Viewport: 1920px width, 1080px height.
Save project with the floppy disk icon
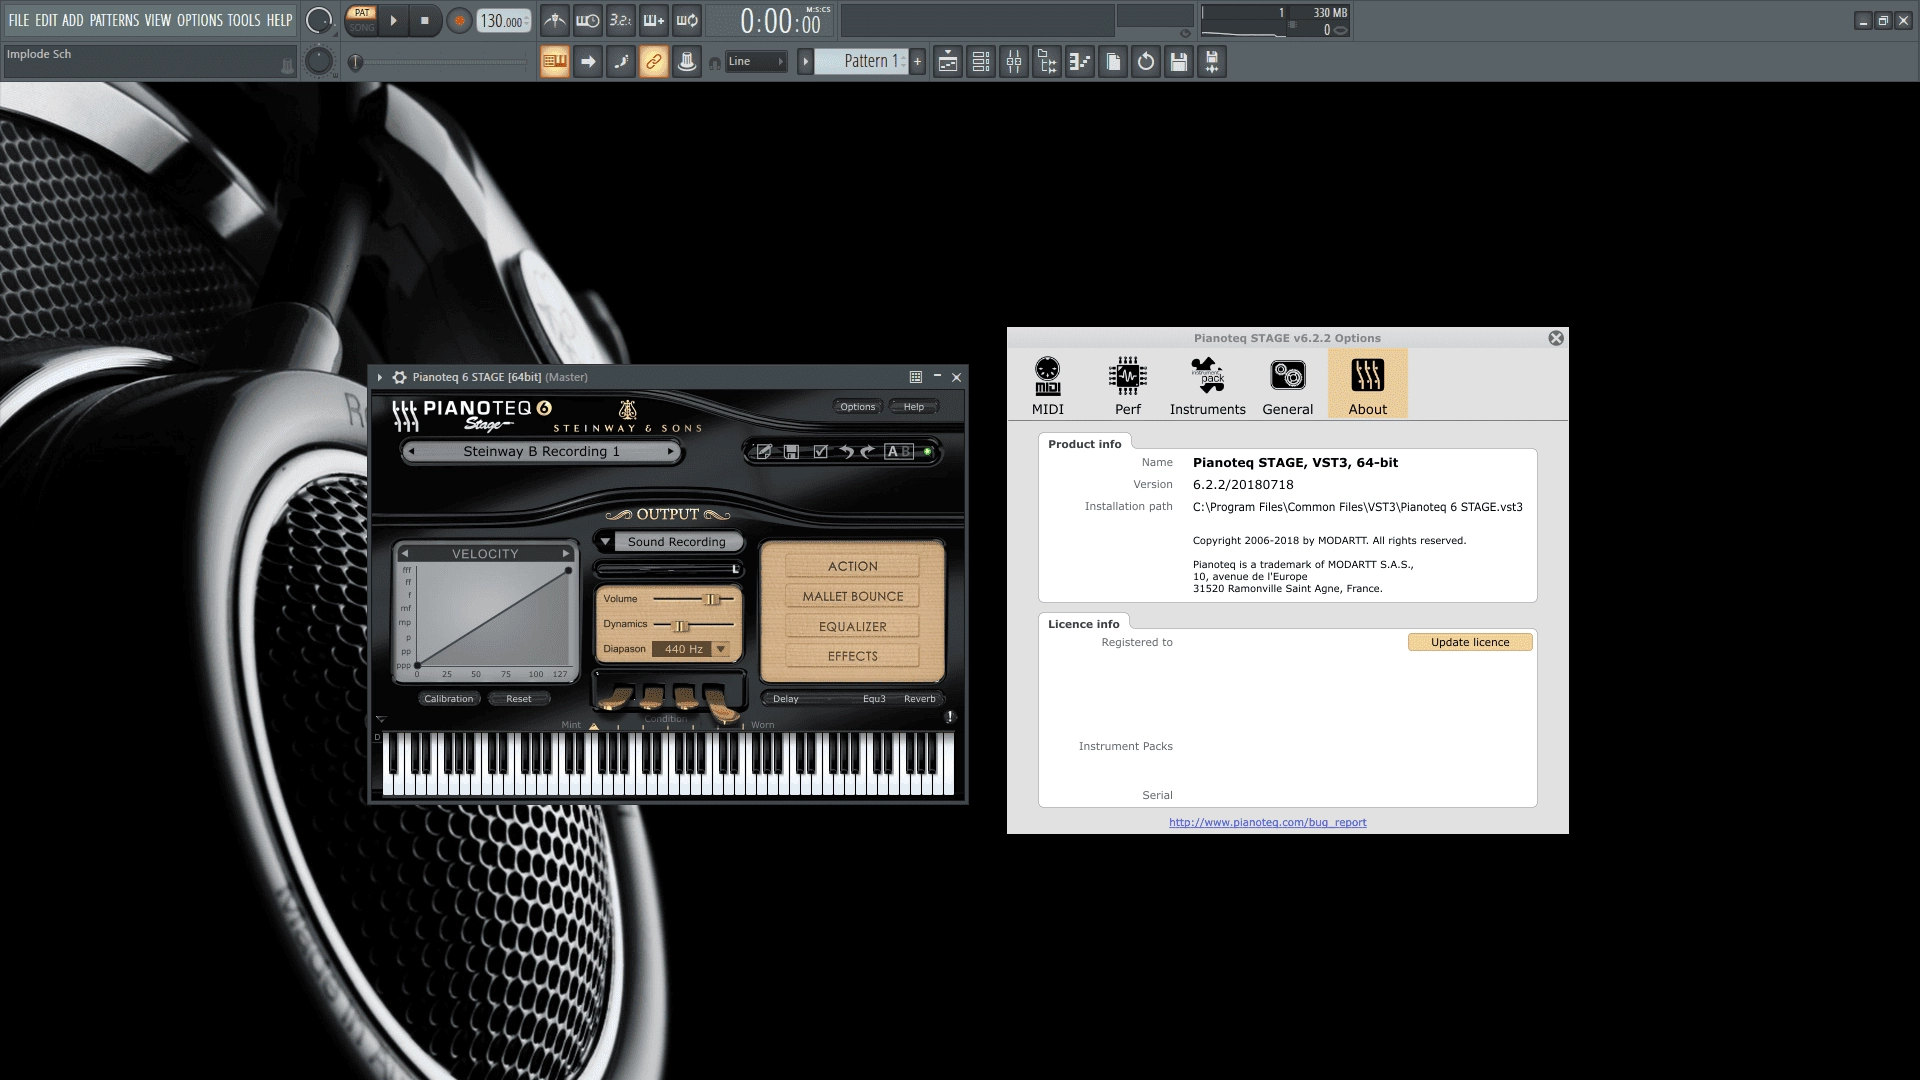pos(1179,62)
